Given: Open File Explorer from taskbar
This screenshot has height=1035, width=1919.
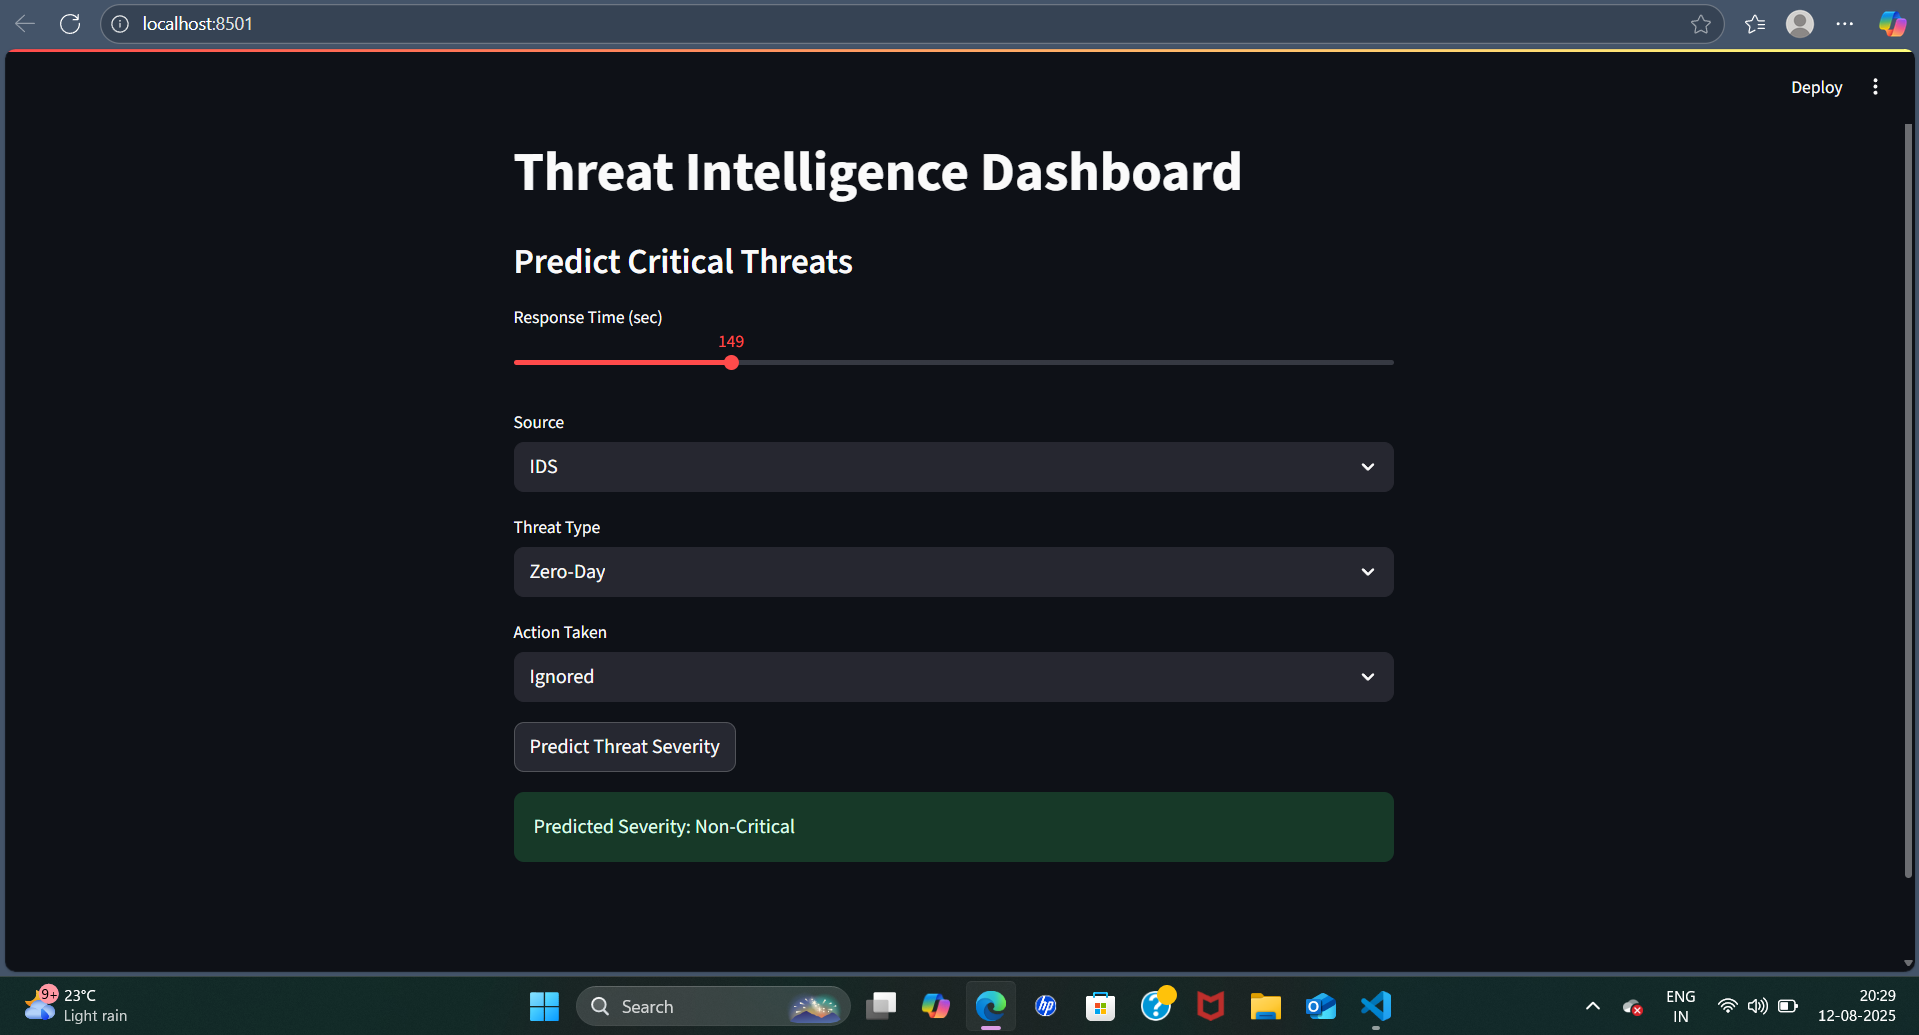Looking at the screenshot, I should pyautogui.click(x=1266, y=1006).
